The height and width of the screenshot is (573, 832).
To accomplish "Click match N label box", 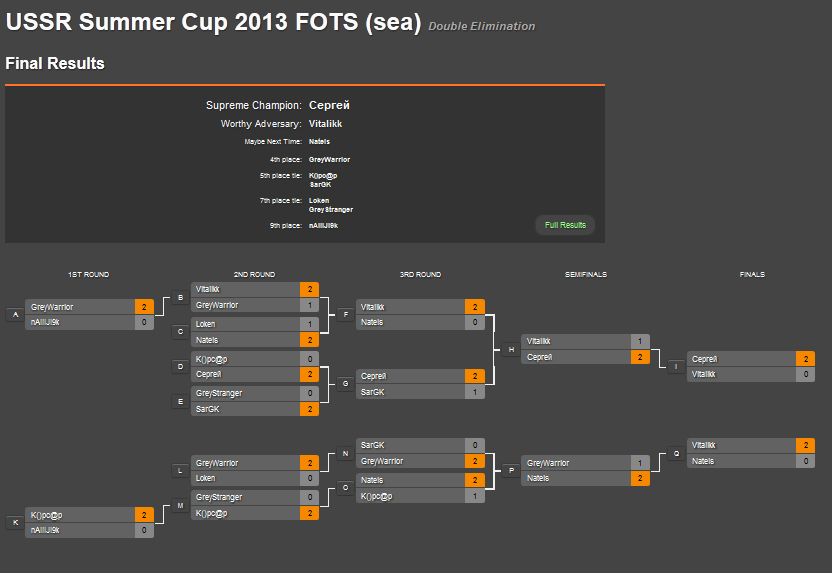I will [x=345, y=454].
